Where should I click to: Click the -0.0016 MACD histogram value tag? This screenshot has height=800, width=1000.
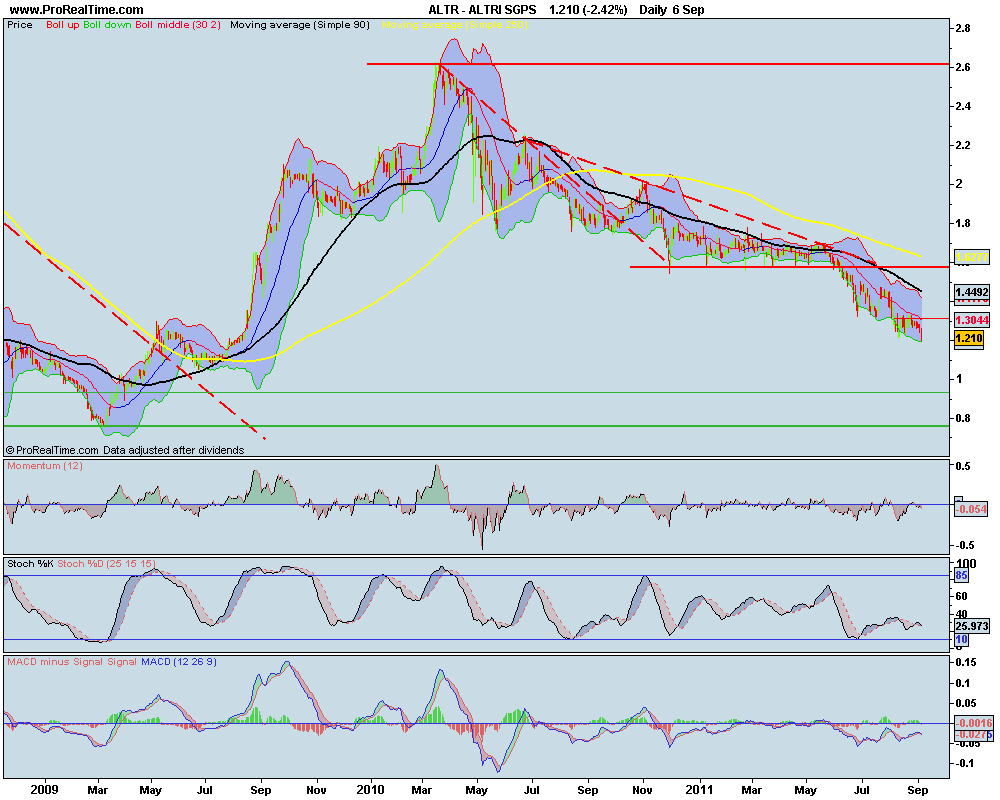click(974, 723)
